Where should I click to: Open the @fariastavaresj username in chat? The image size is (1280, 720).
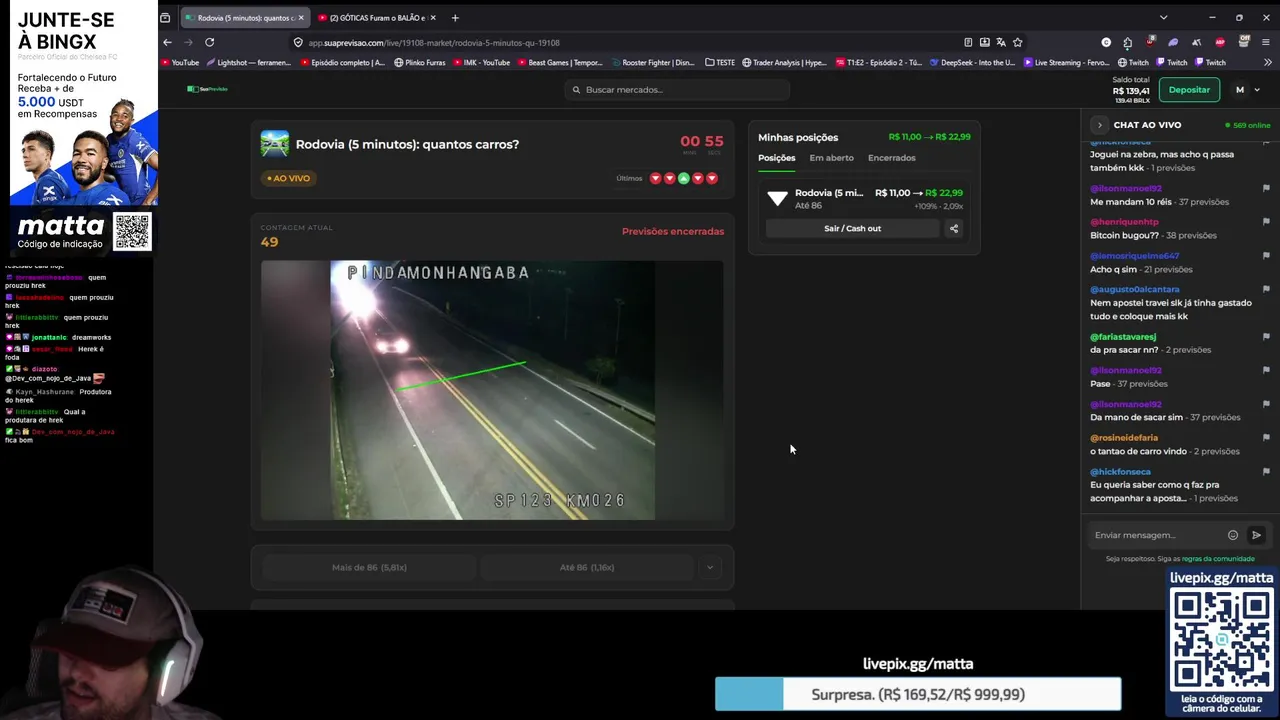(x=1123, y=337)
